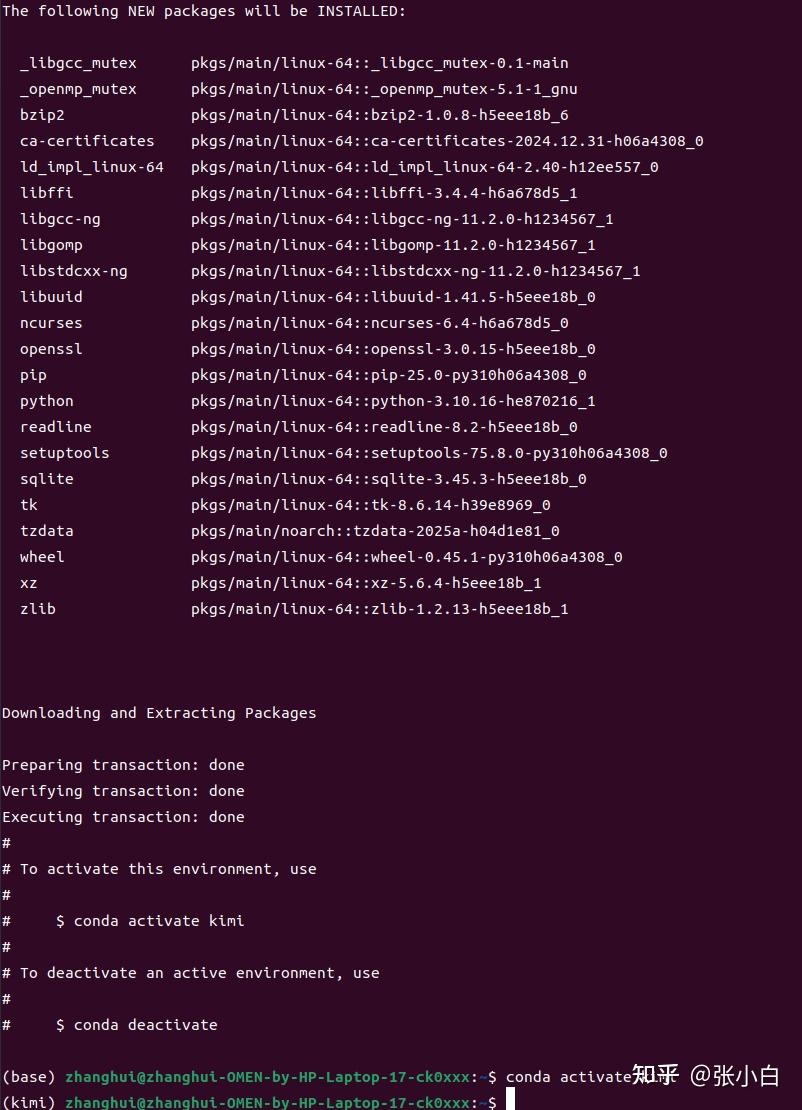
Task: Click the setuptools package name
Action: coord(65,453)
